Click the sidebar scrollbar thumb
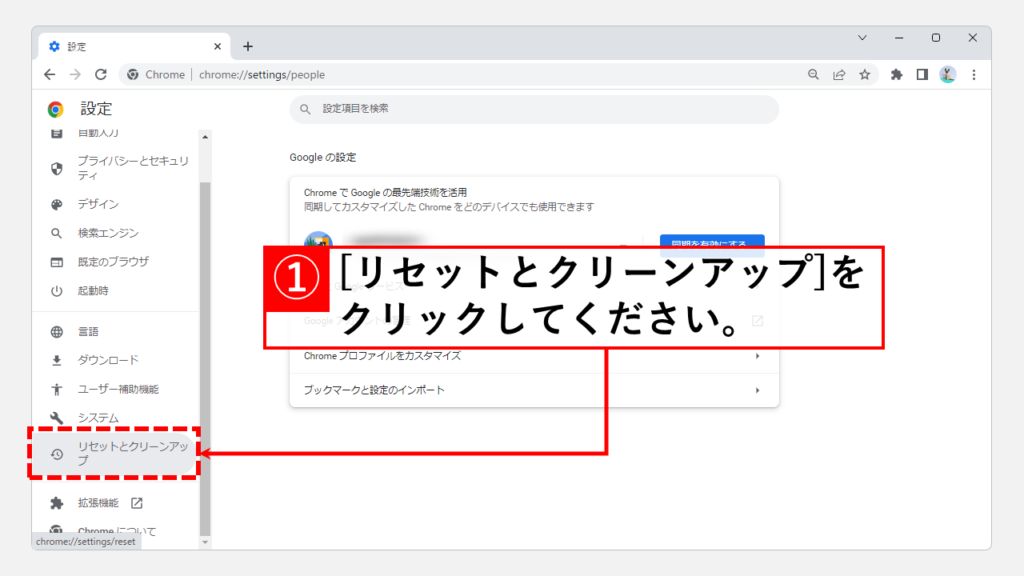 (x=205, y=359)
